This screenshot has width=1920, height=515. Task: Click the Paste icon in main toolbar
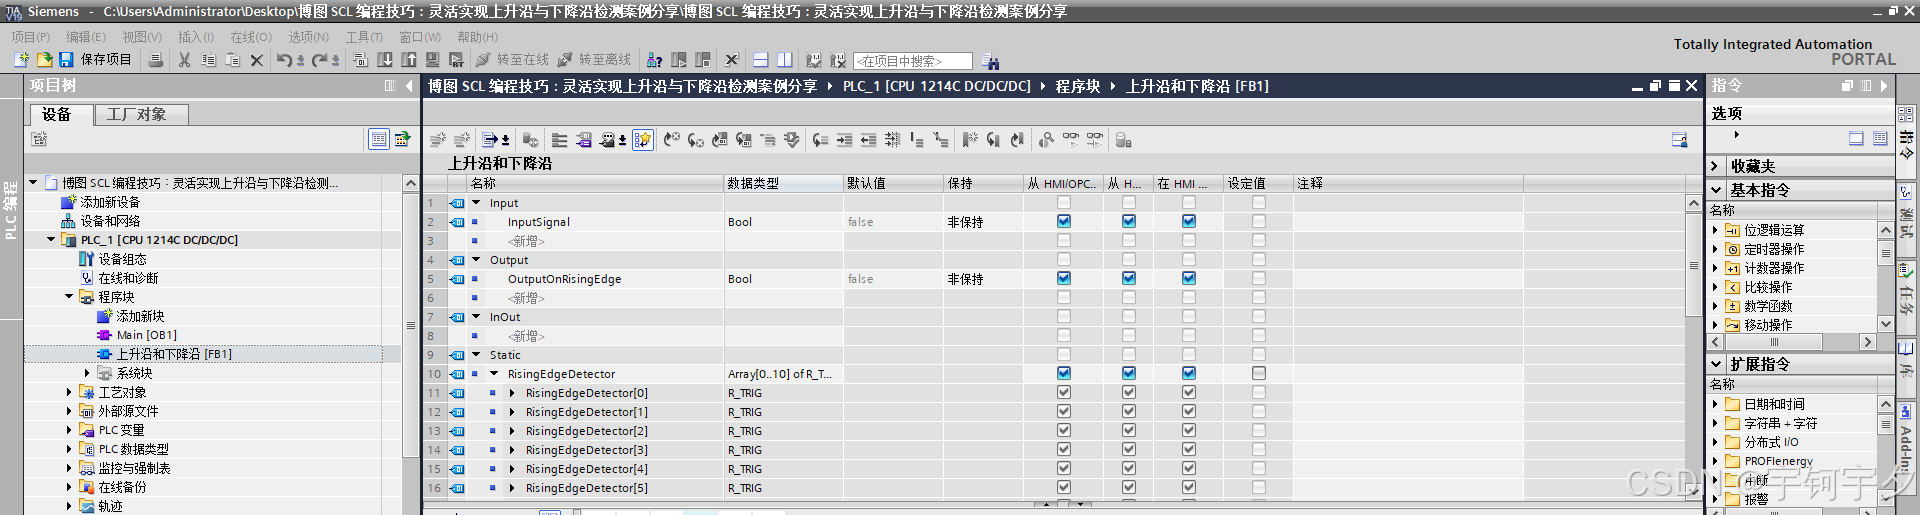point(232,60)
